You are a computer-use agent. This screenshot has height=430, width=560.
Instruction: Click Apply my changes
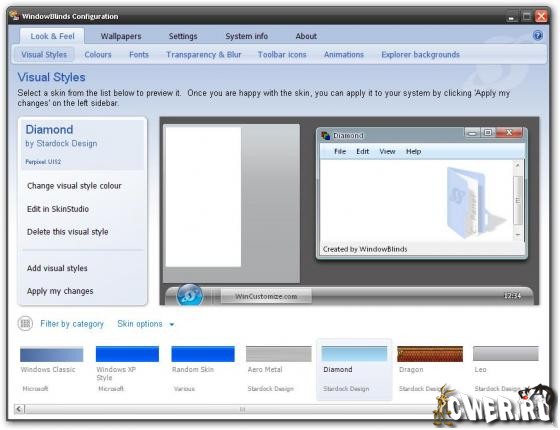pos(60,291)
